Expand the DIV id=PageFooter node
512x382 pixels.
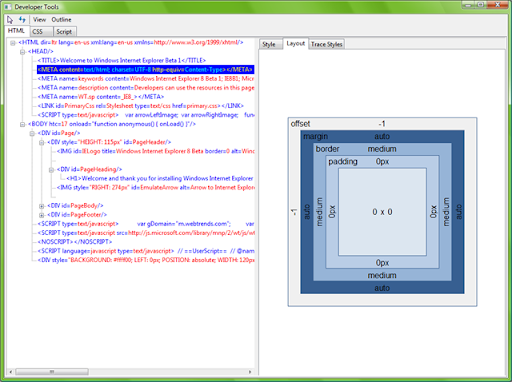coord(42,215)
